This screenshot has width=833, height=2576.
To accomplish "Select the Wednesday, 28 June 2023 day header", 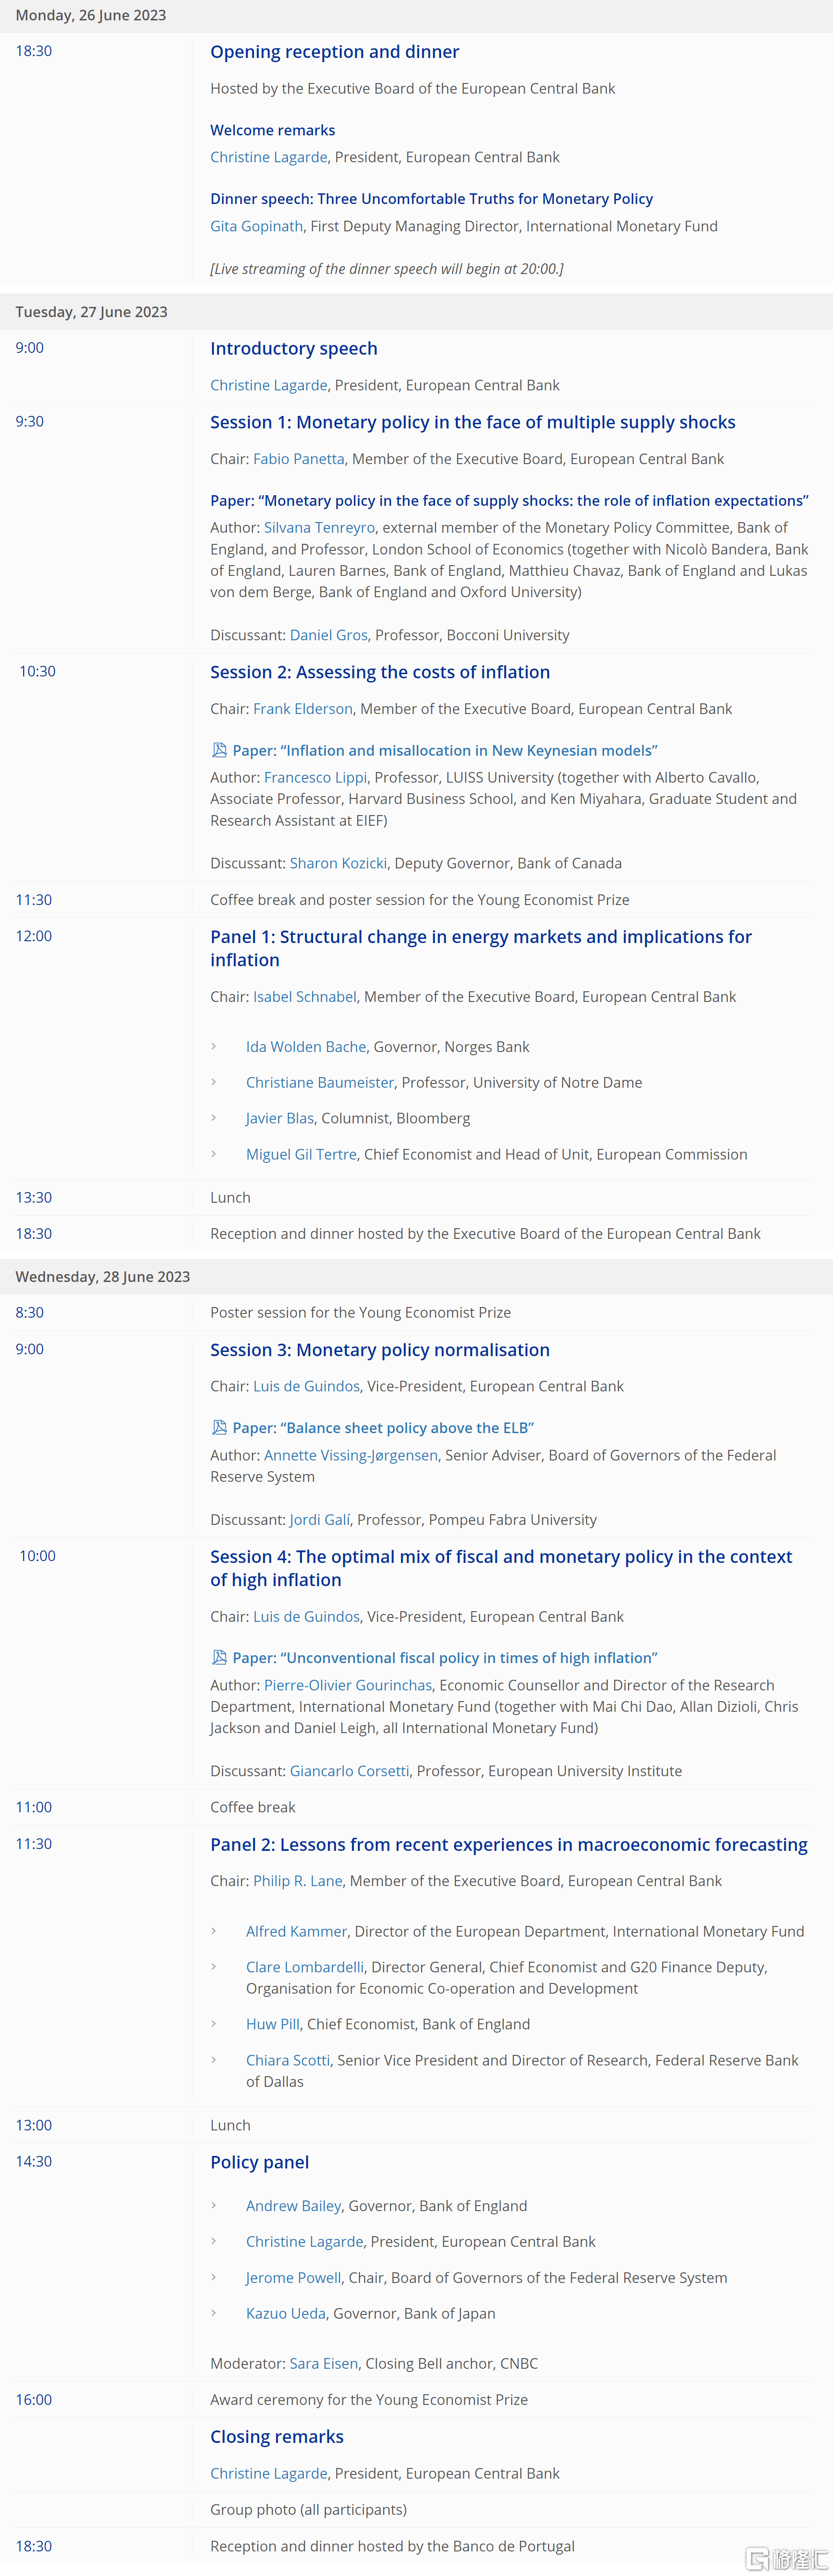I will (x=416, y=1276).
